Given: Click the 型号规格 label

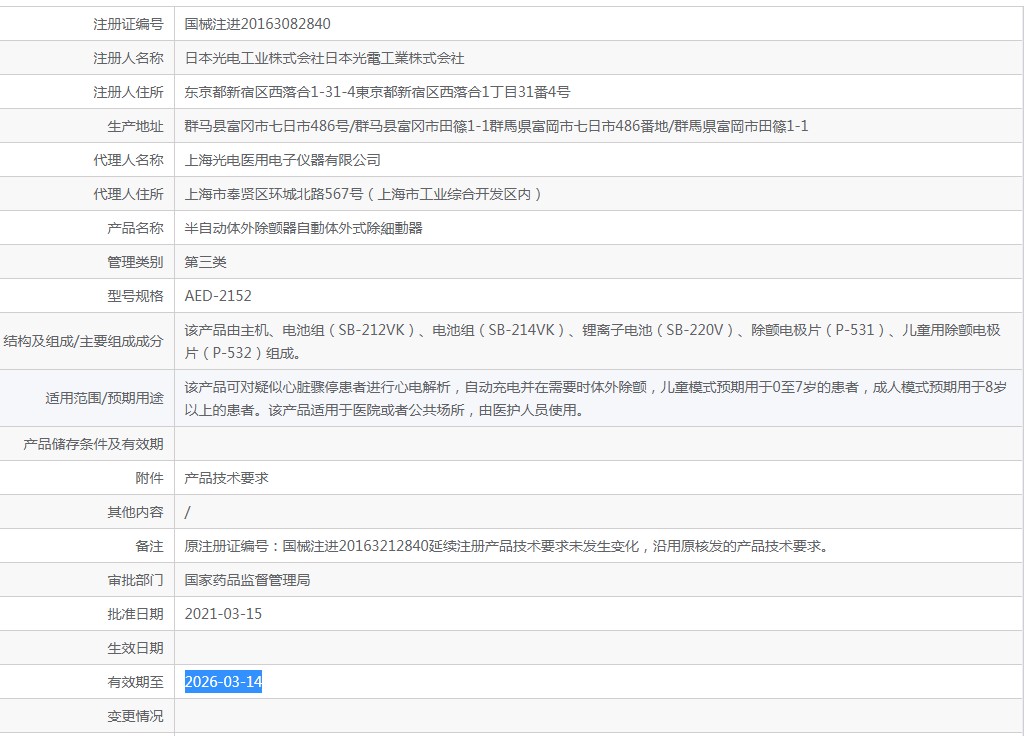Looking at the screenshot, I should (135, 296).
